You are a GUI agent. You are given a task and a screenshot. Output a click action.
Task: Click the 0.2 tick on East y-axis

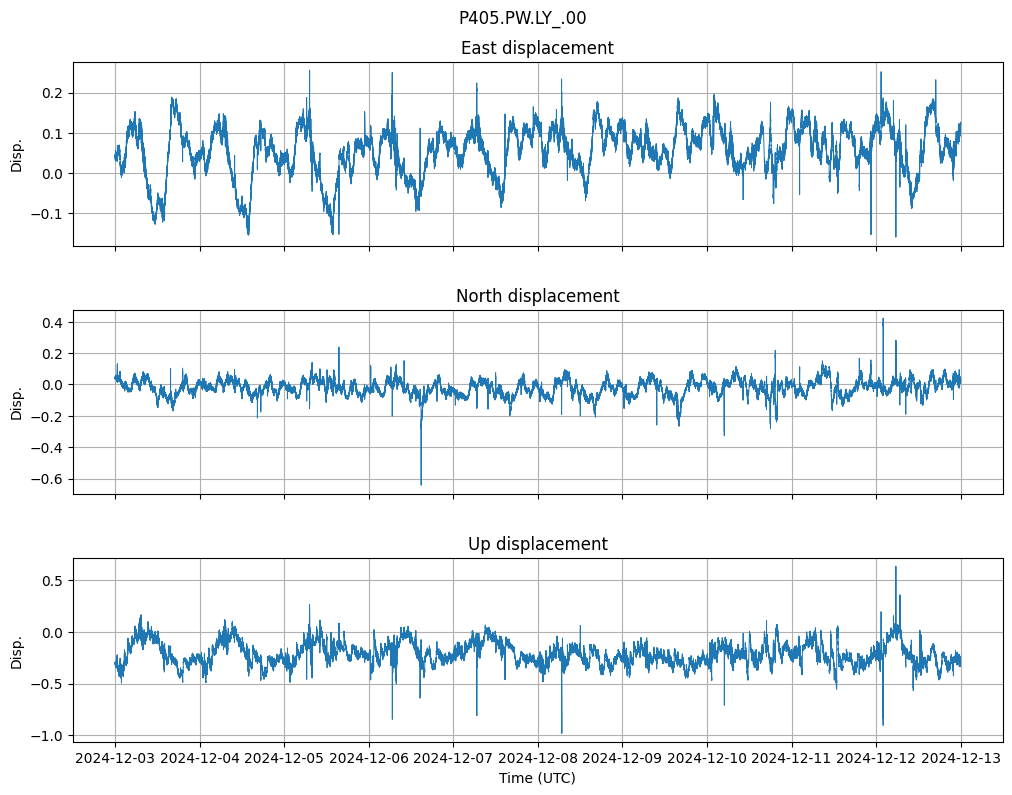tap(51, 93)
